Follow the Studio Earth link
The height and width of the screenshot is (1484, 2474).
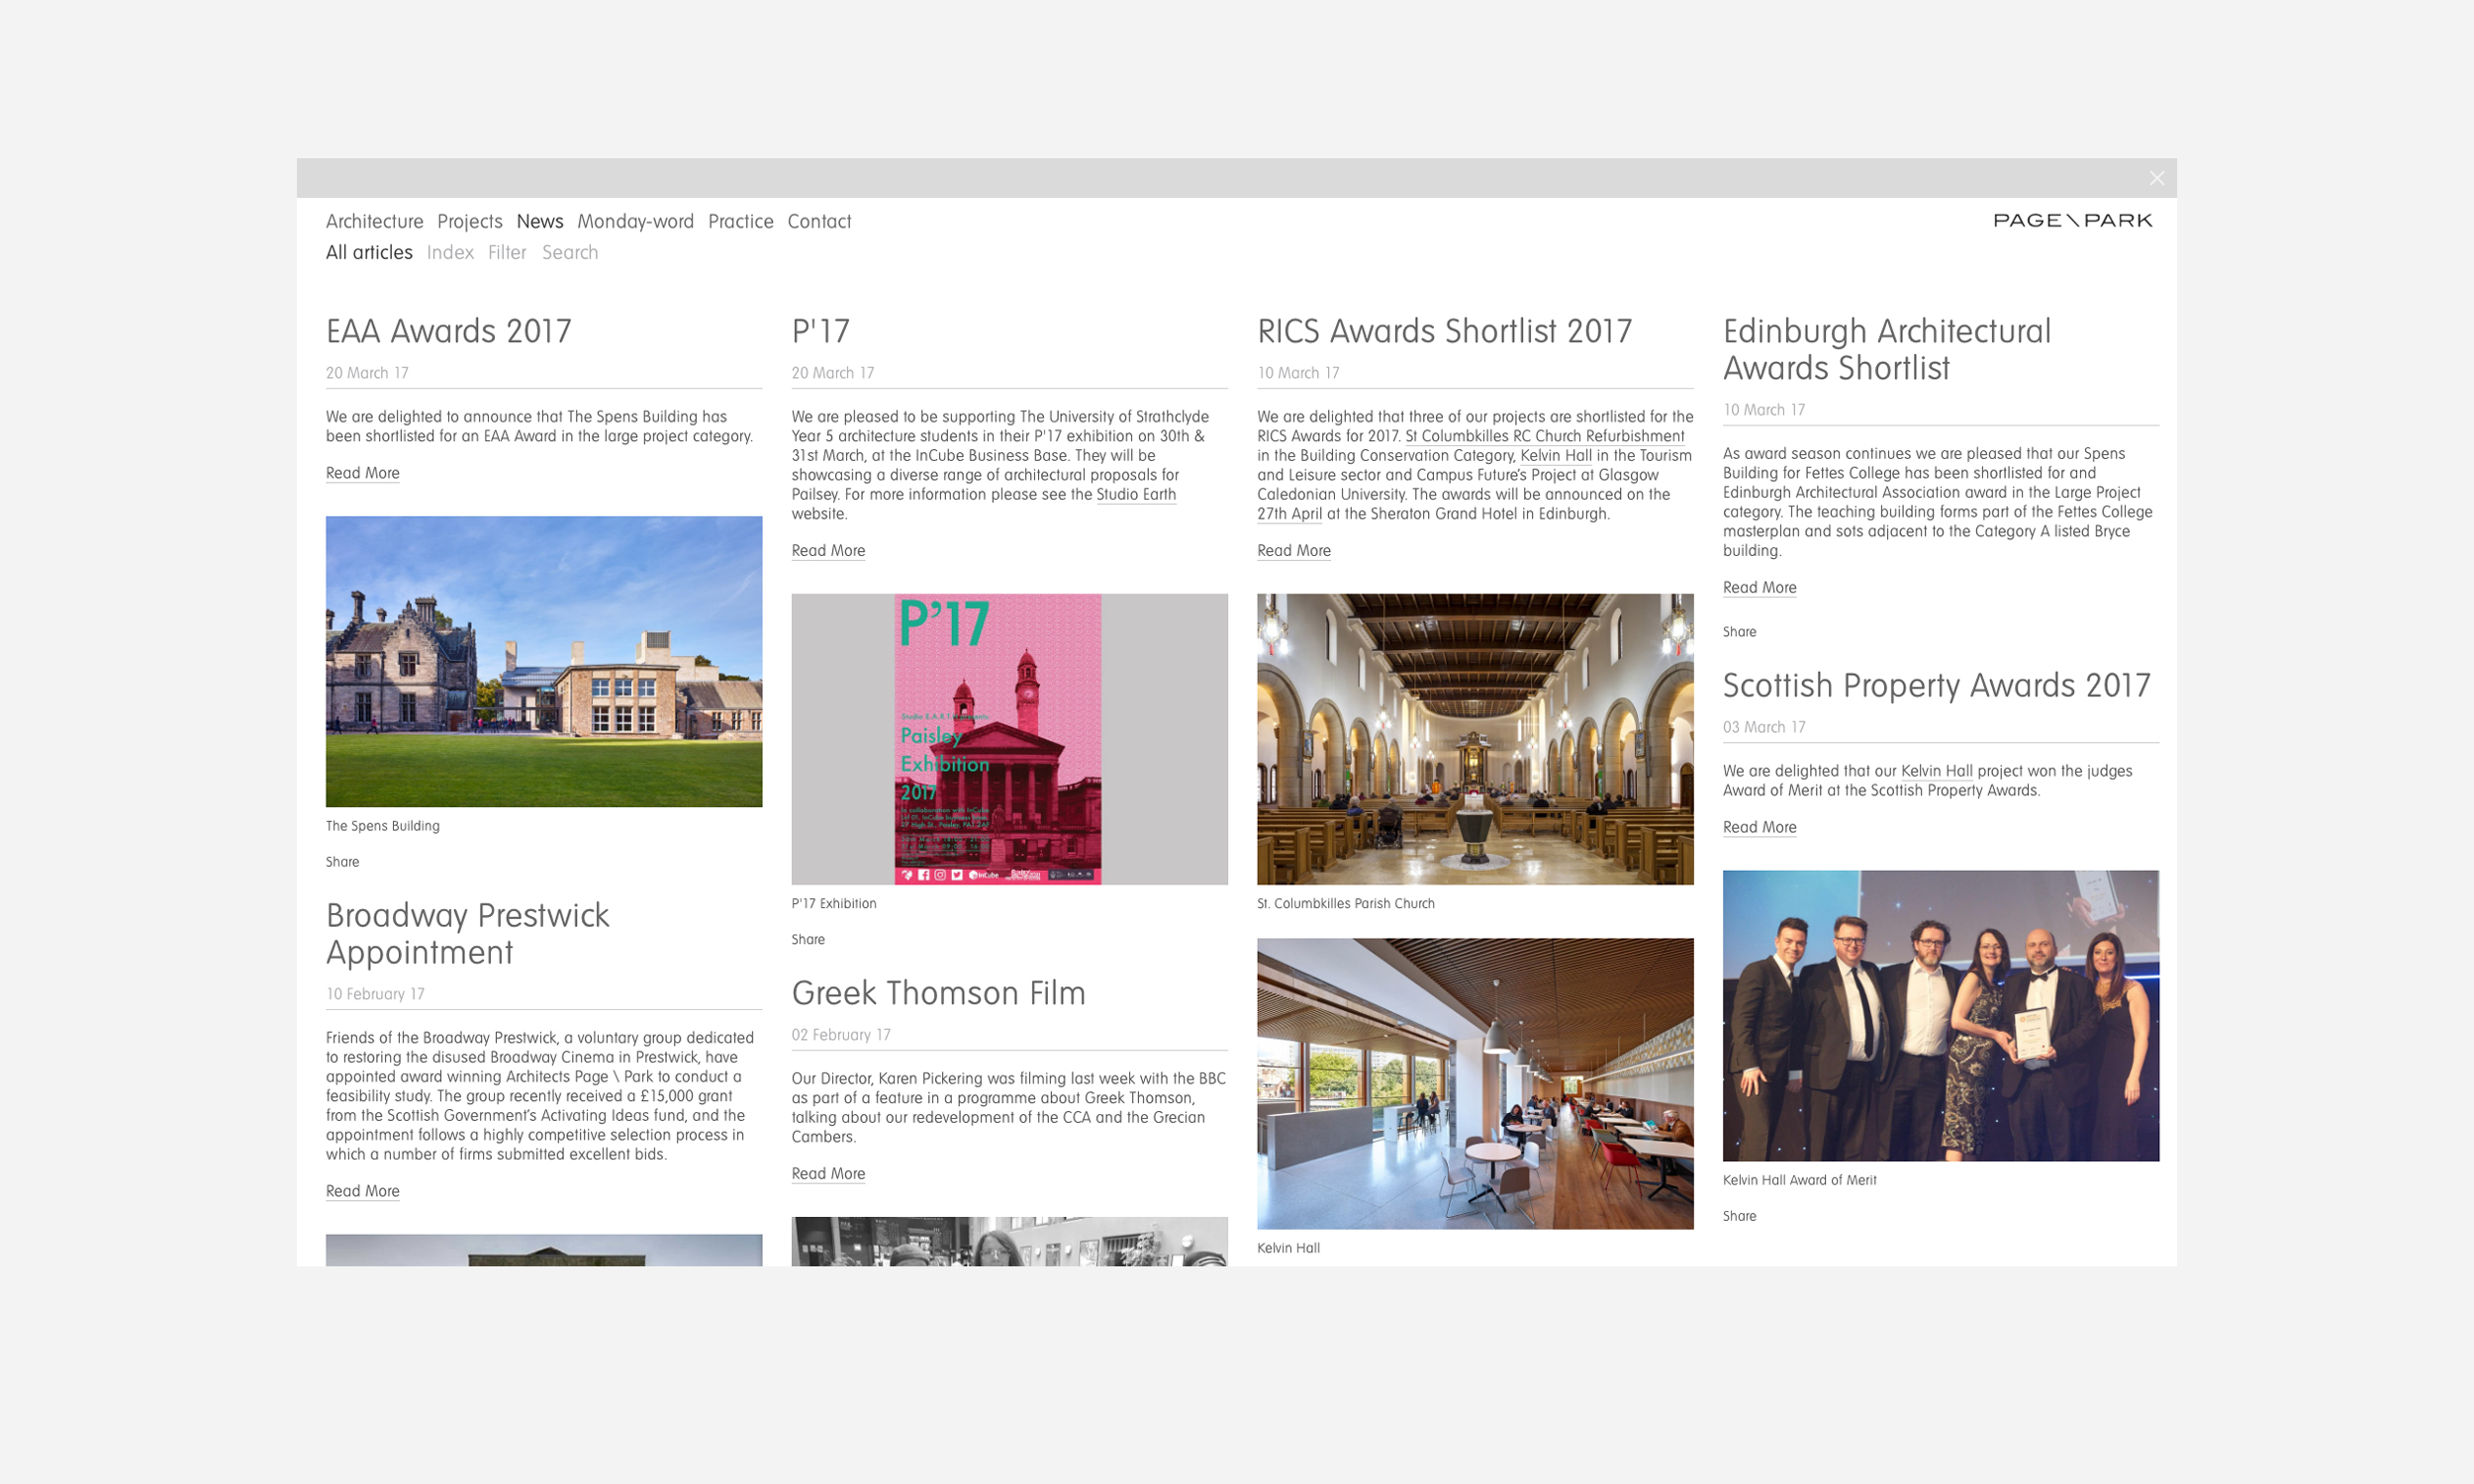point(1136,494)
